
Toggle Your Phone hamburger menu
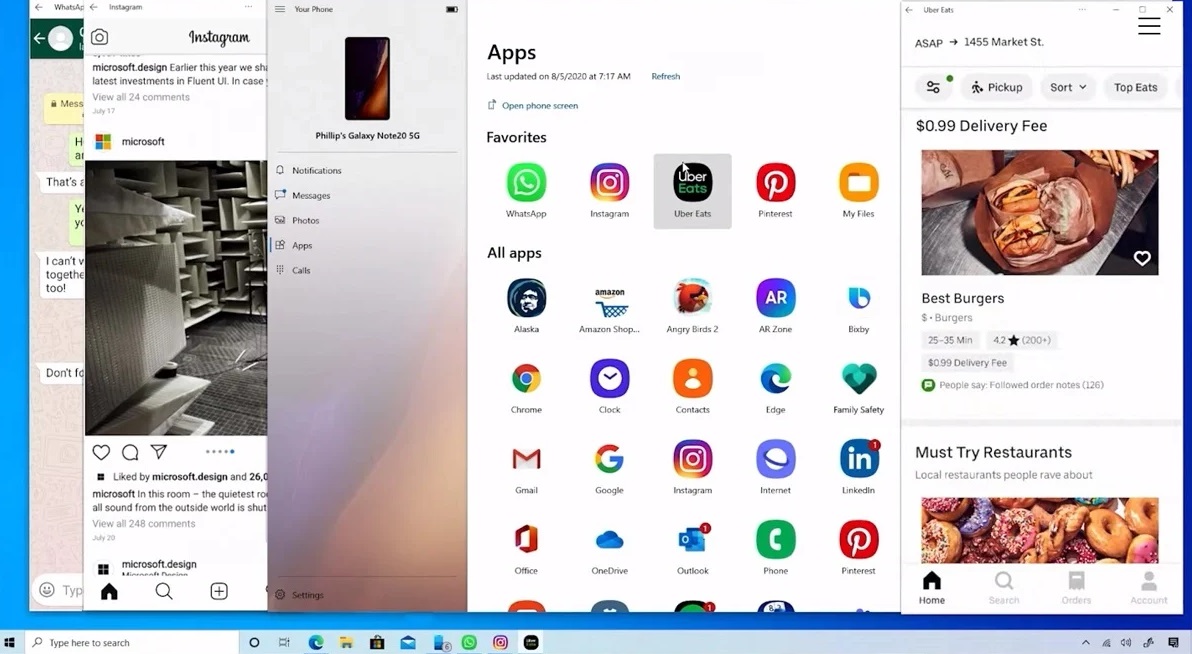coord(280,9)
